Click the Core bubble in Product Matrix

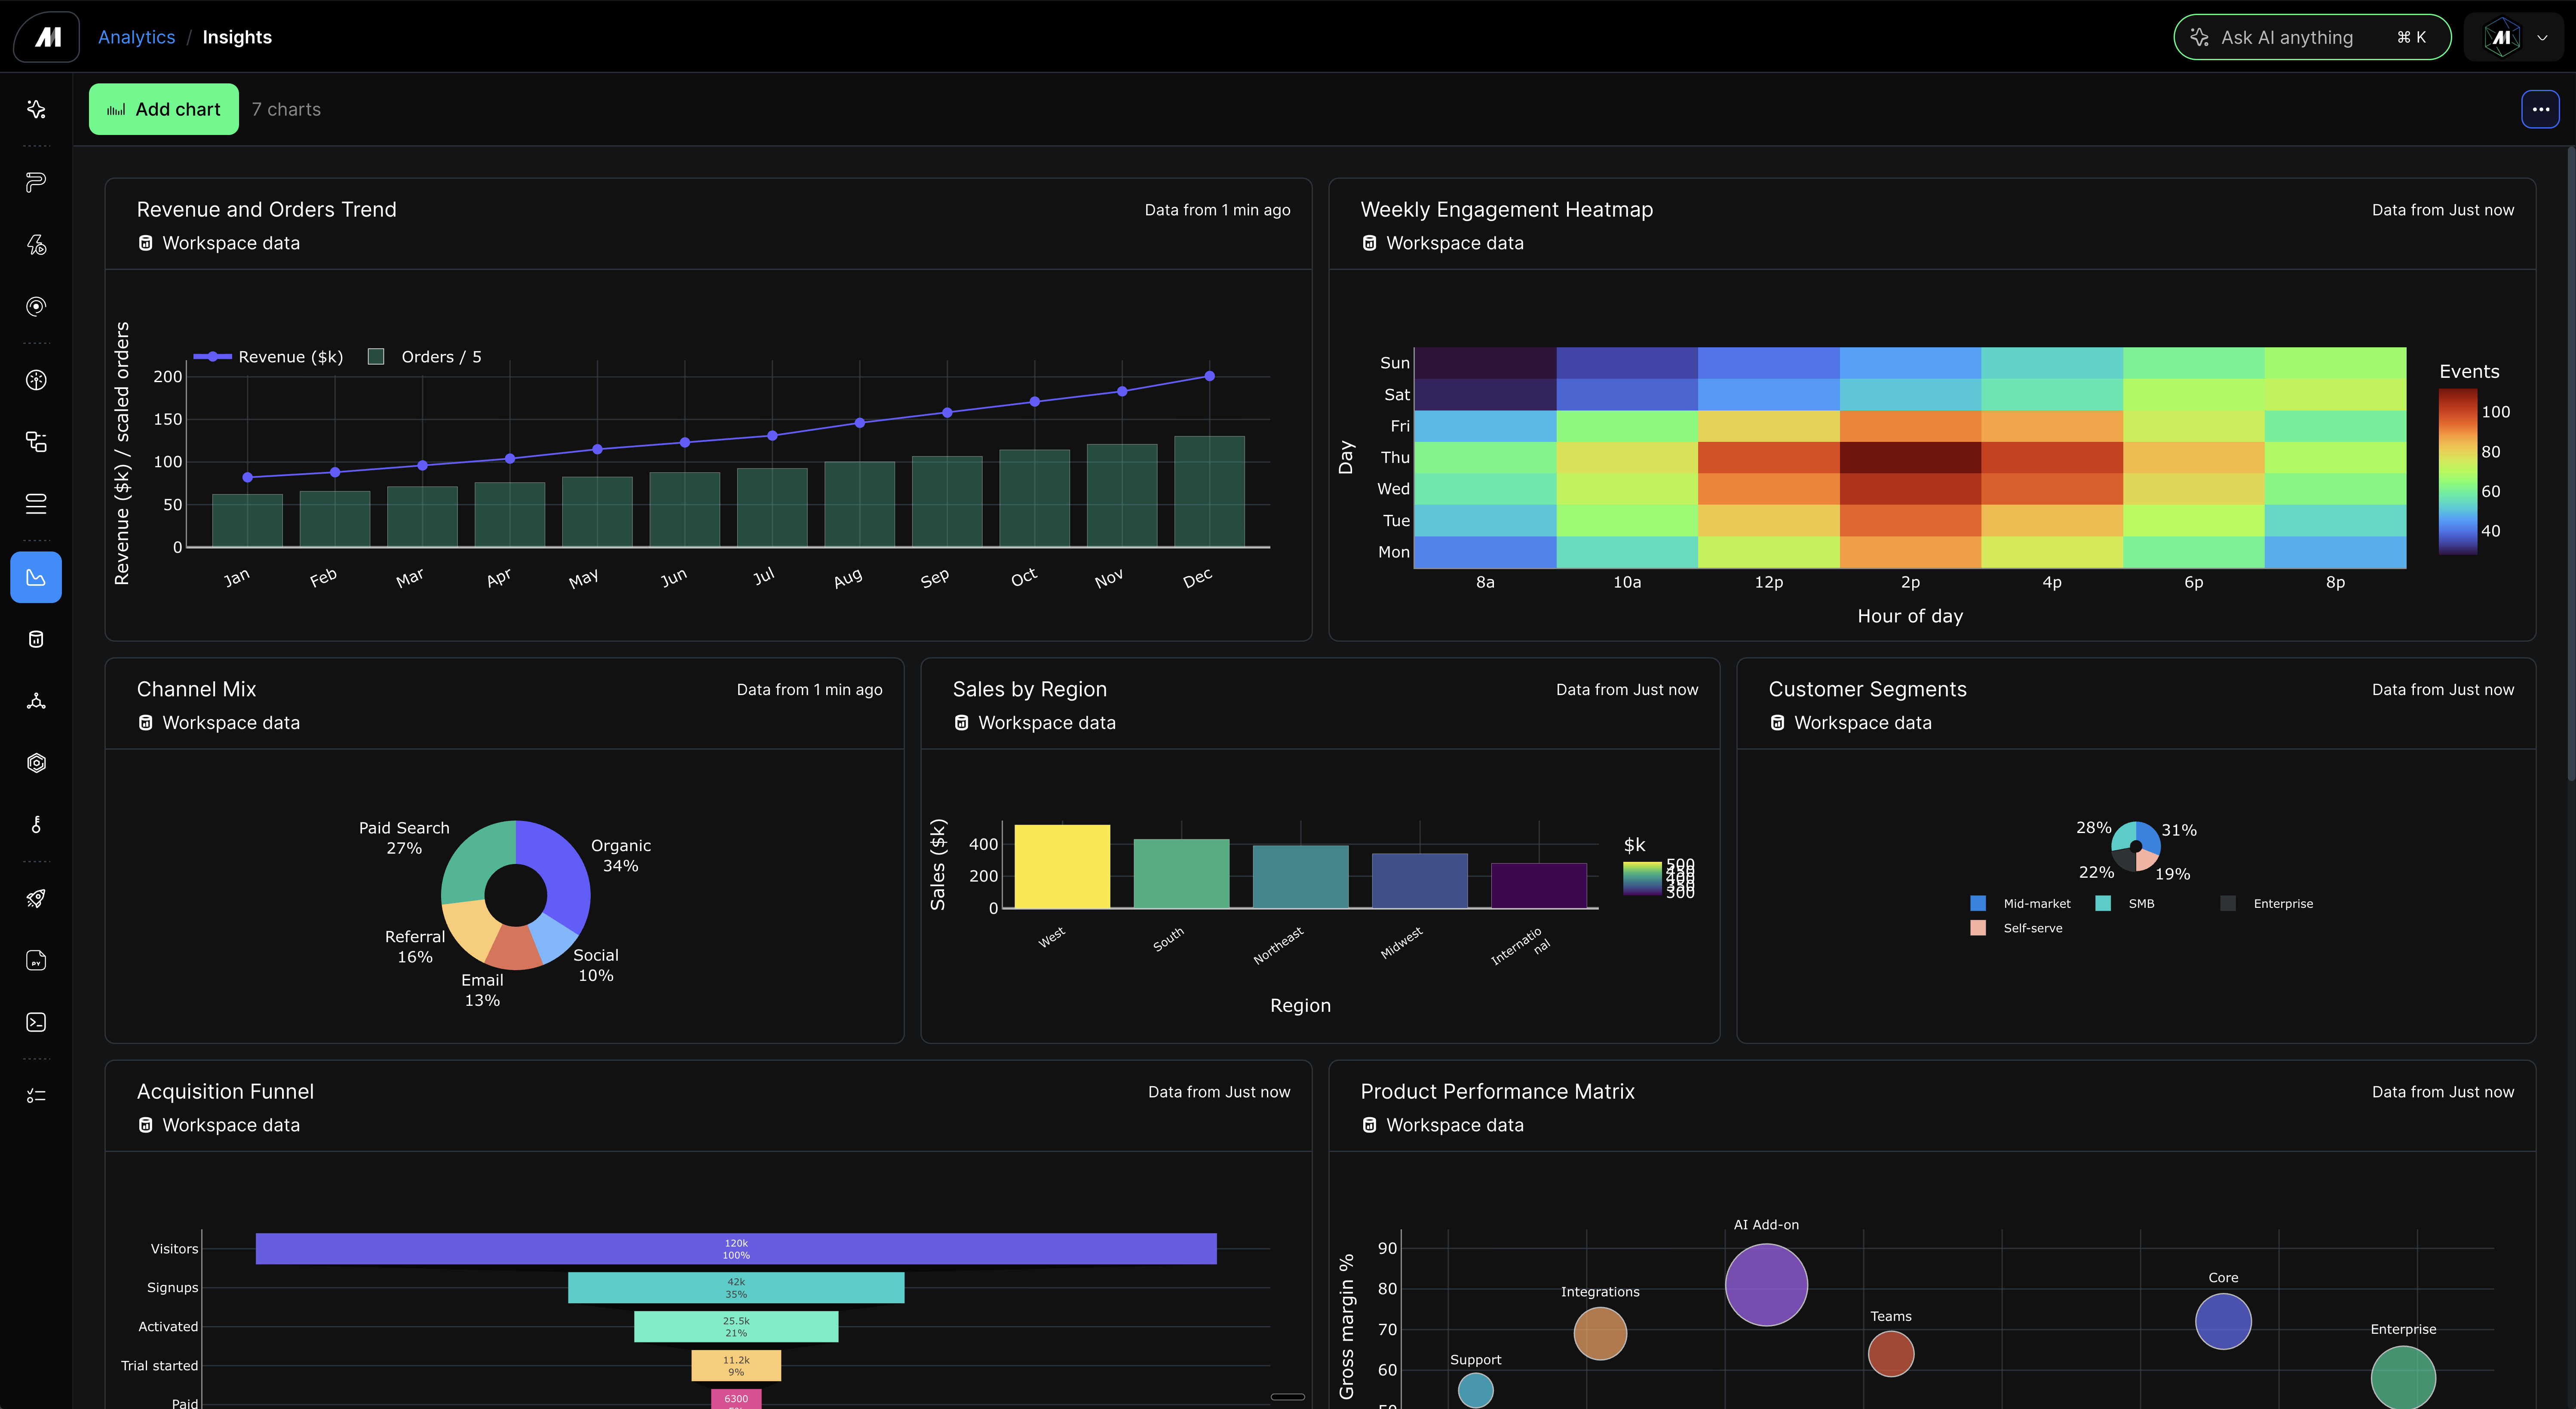coord(2223,1322)
